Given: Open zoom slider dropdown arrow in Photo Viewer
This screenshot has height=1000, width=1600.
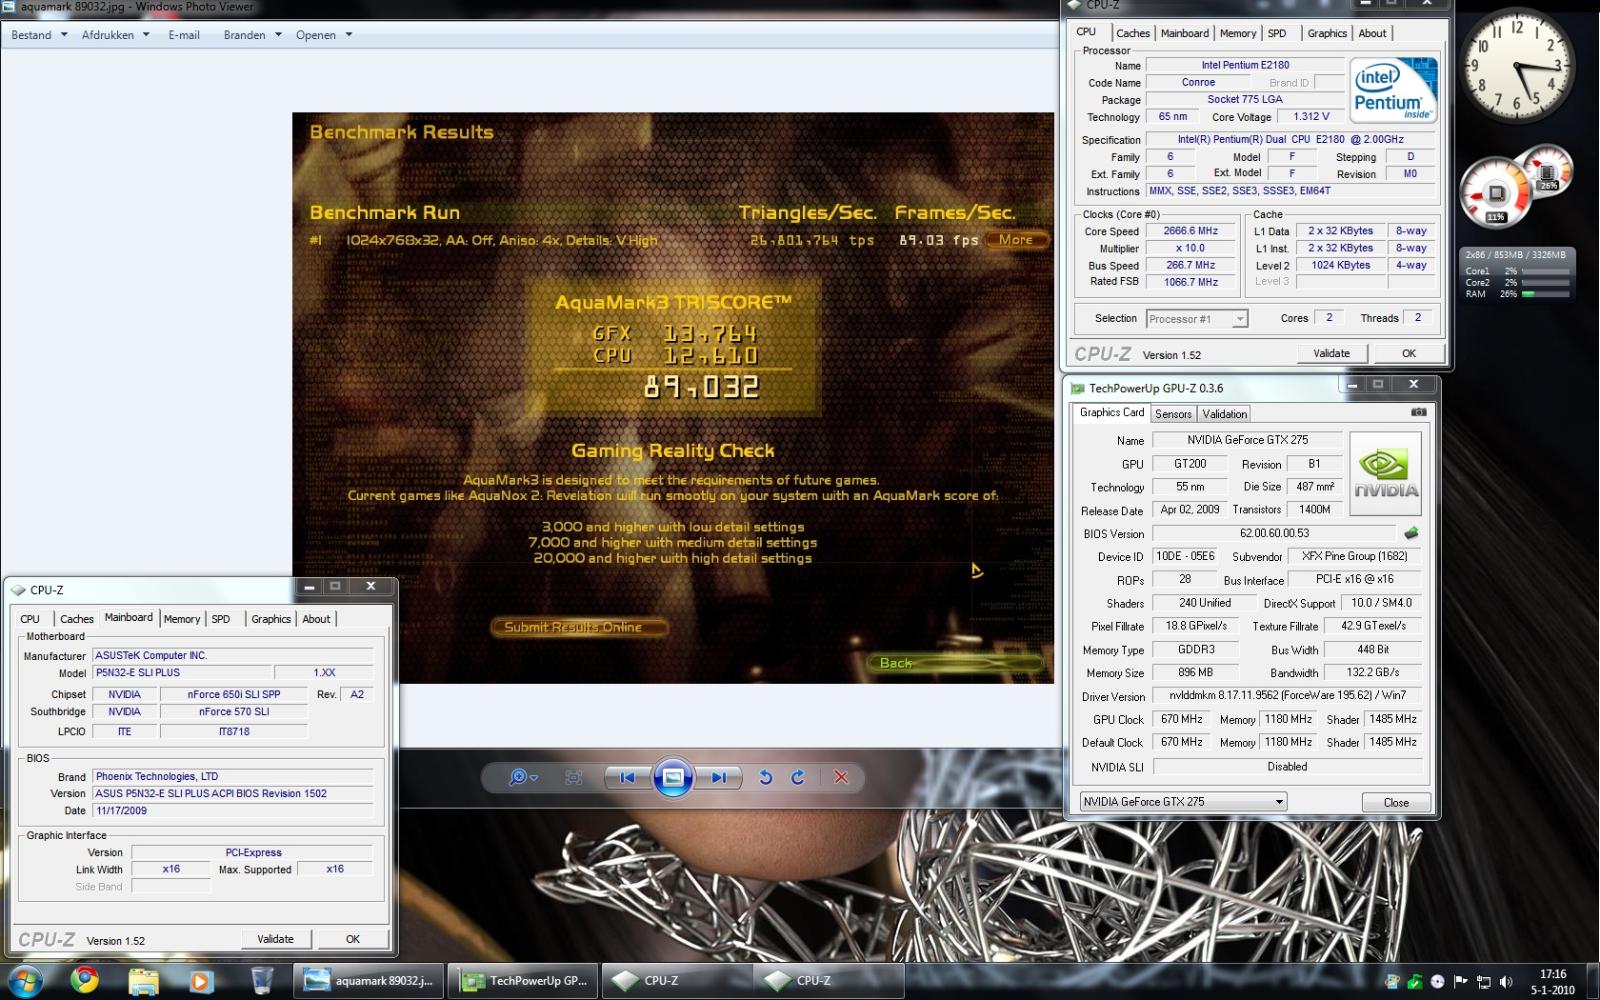Looking at the screenshot, I should coord(534,778).
